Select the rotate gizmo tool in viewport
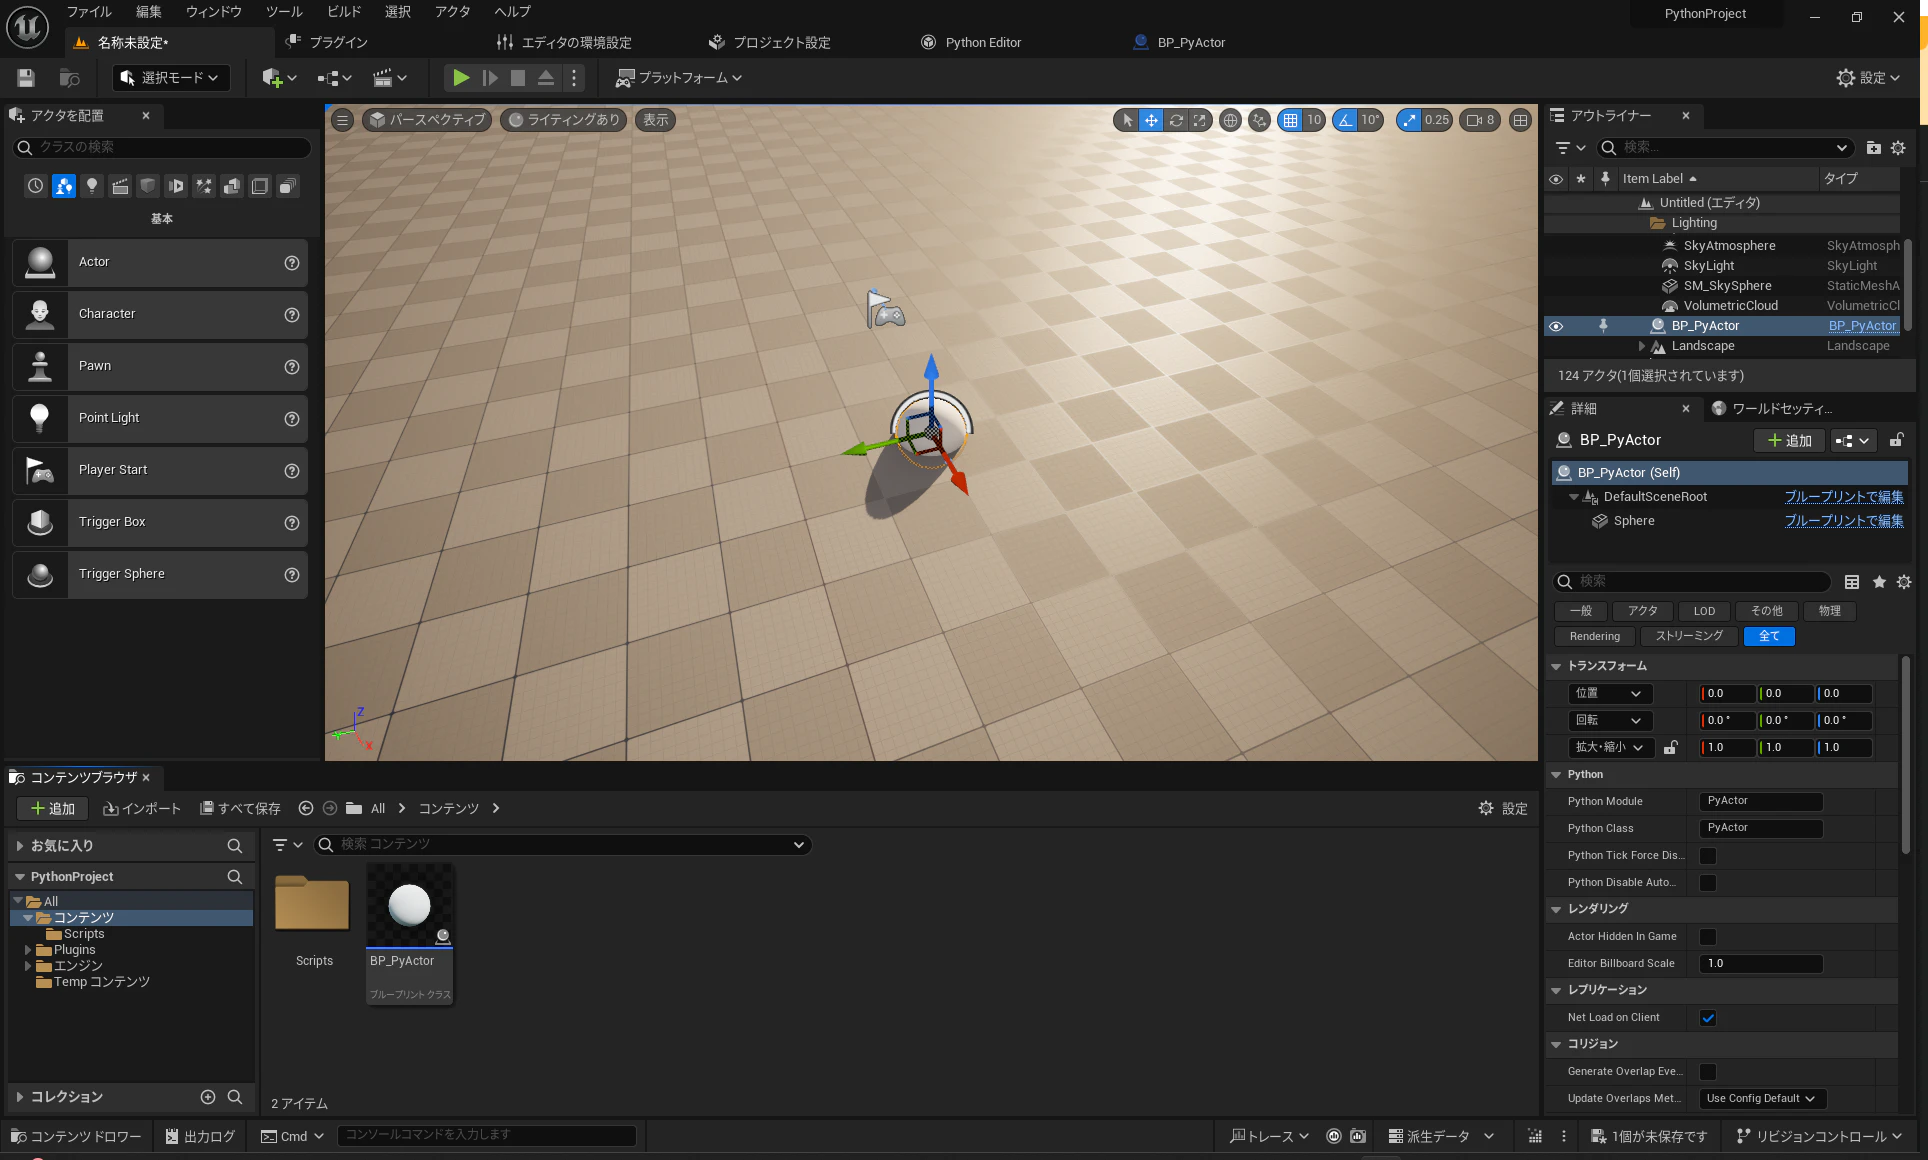1928x1160 pixels. [x=1176, y=120]
